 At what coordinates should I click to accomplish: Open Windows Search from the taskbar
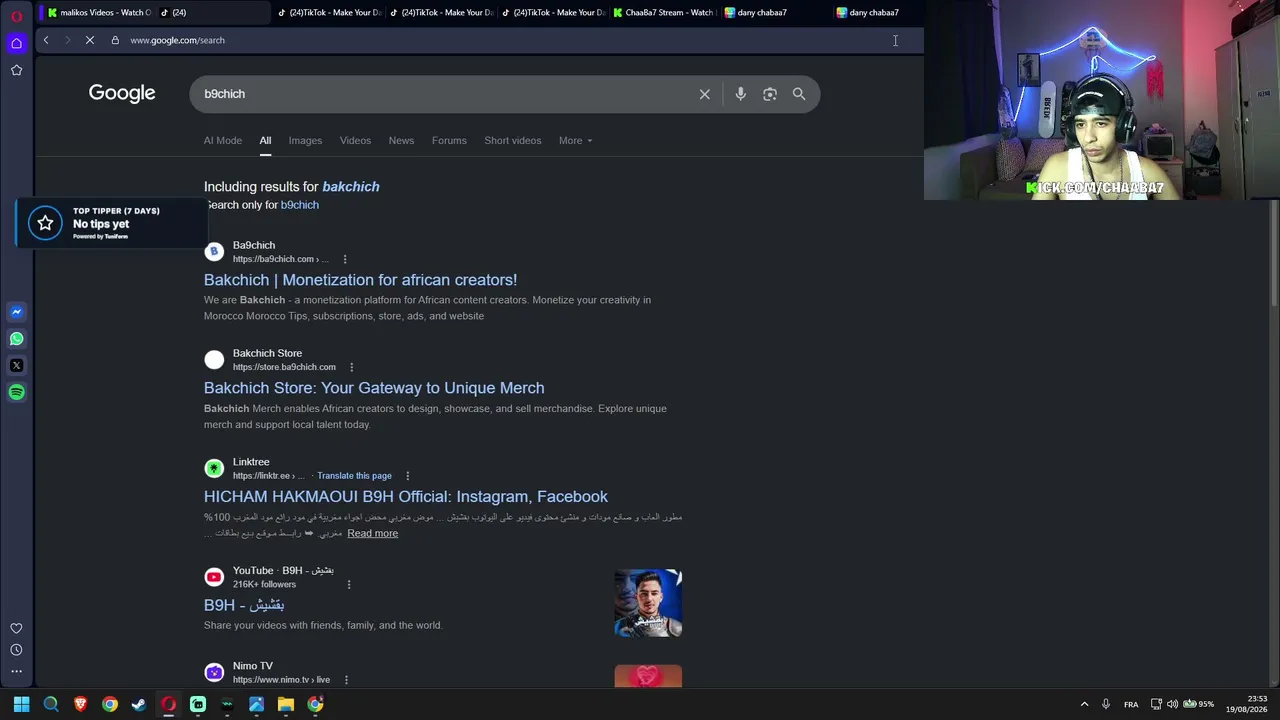51,704
